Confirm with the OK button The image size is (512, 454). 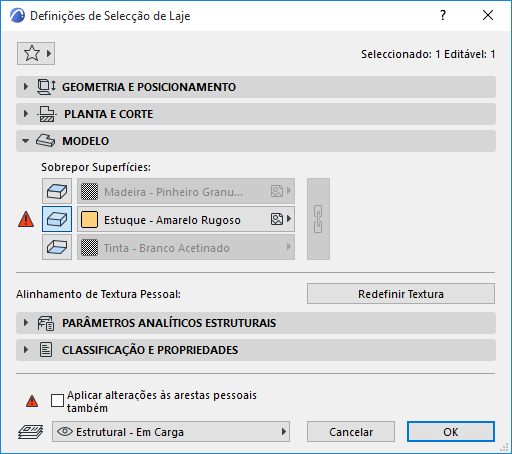coord(451,432)
